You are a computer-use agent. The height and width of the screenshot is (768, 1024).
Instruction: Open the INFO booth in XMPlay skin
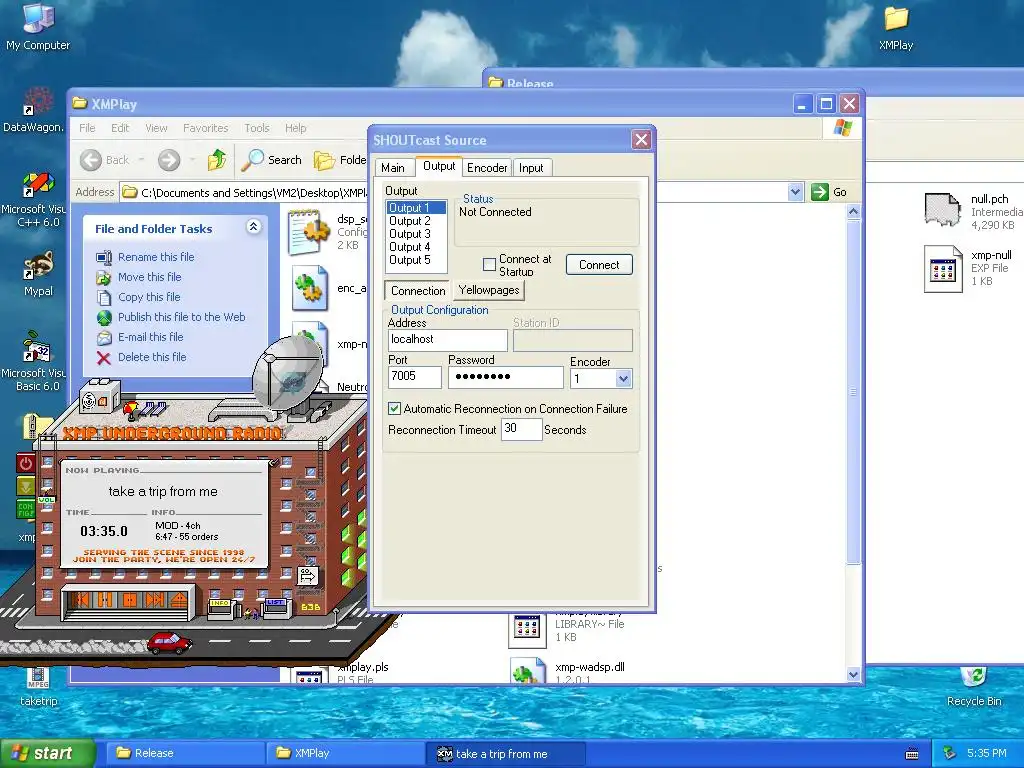point(220,609)
